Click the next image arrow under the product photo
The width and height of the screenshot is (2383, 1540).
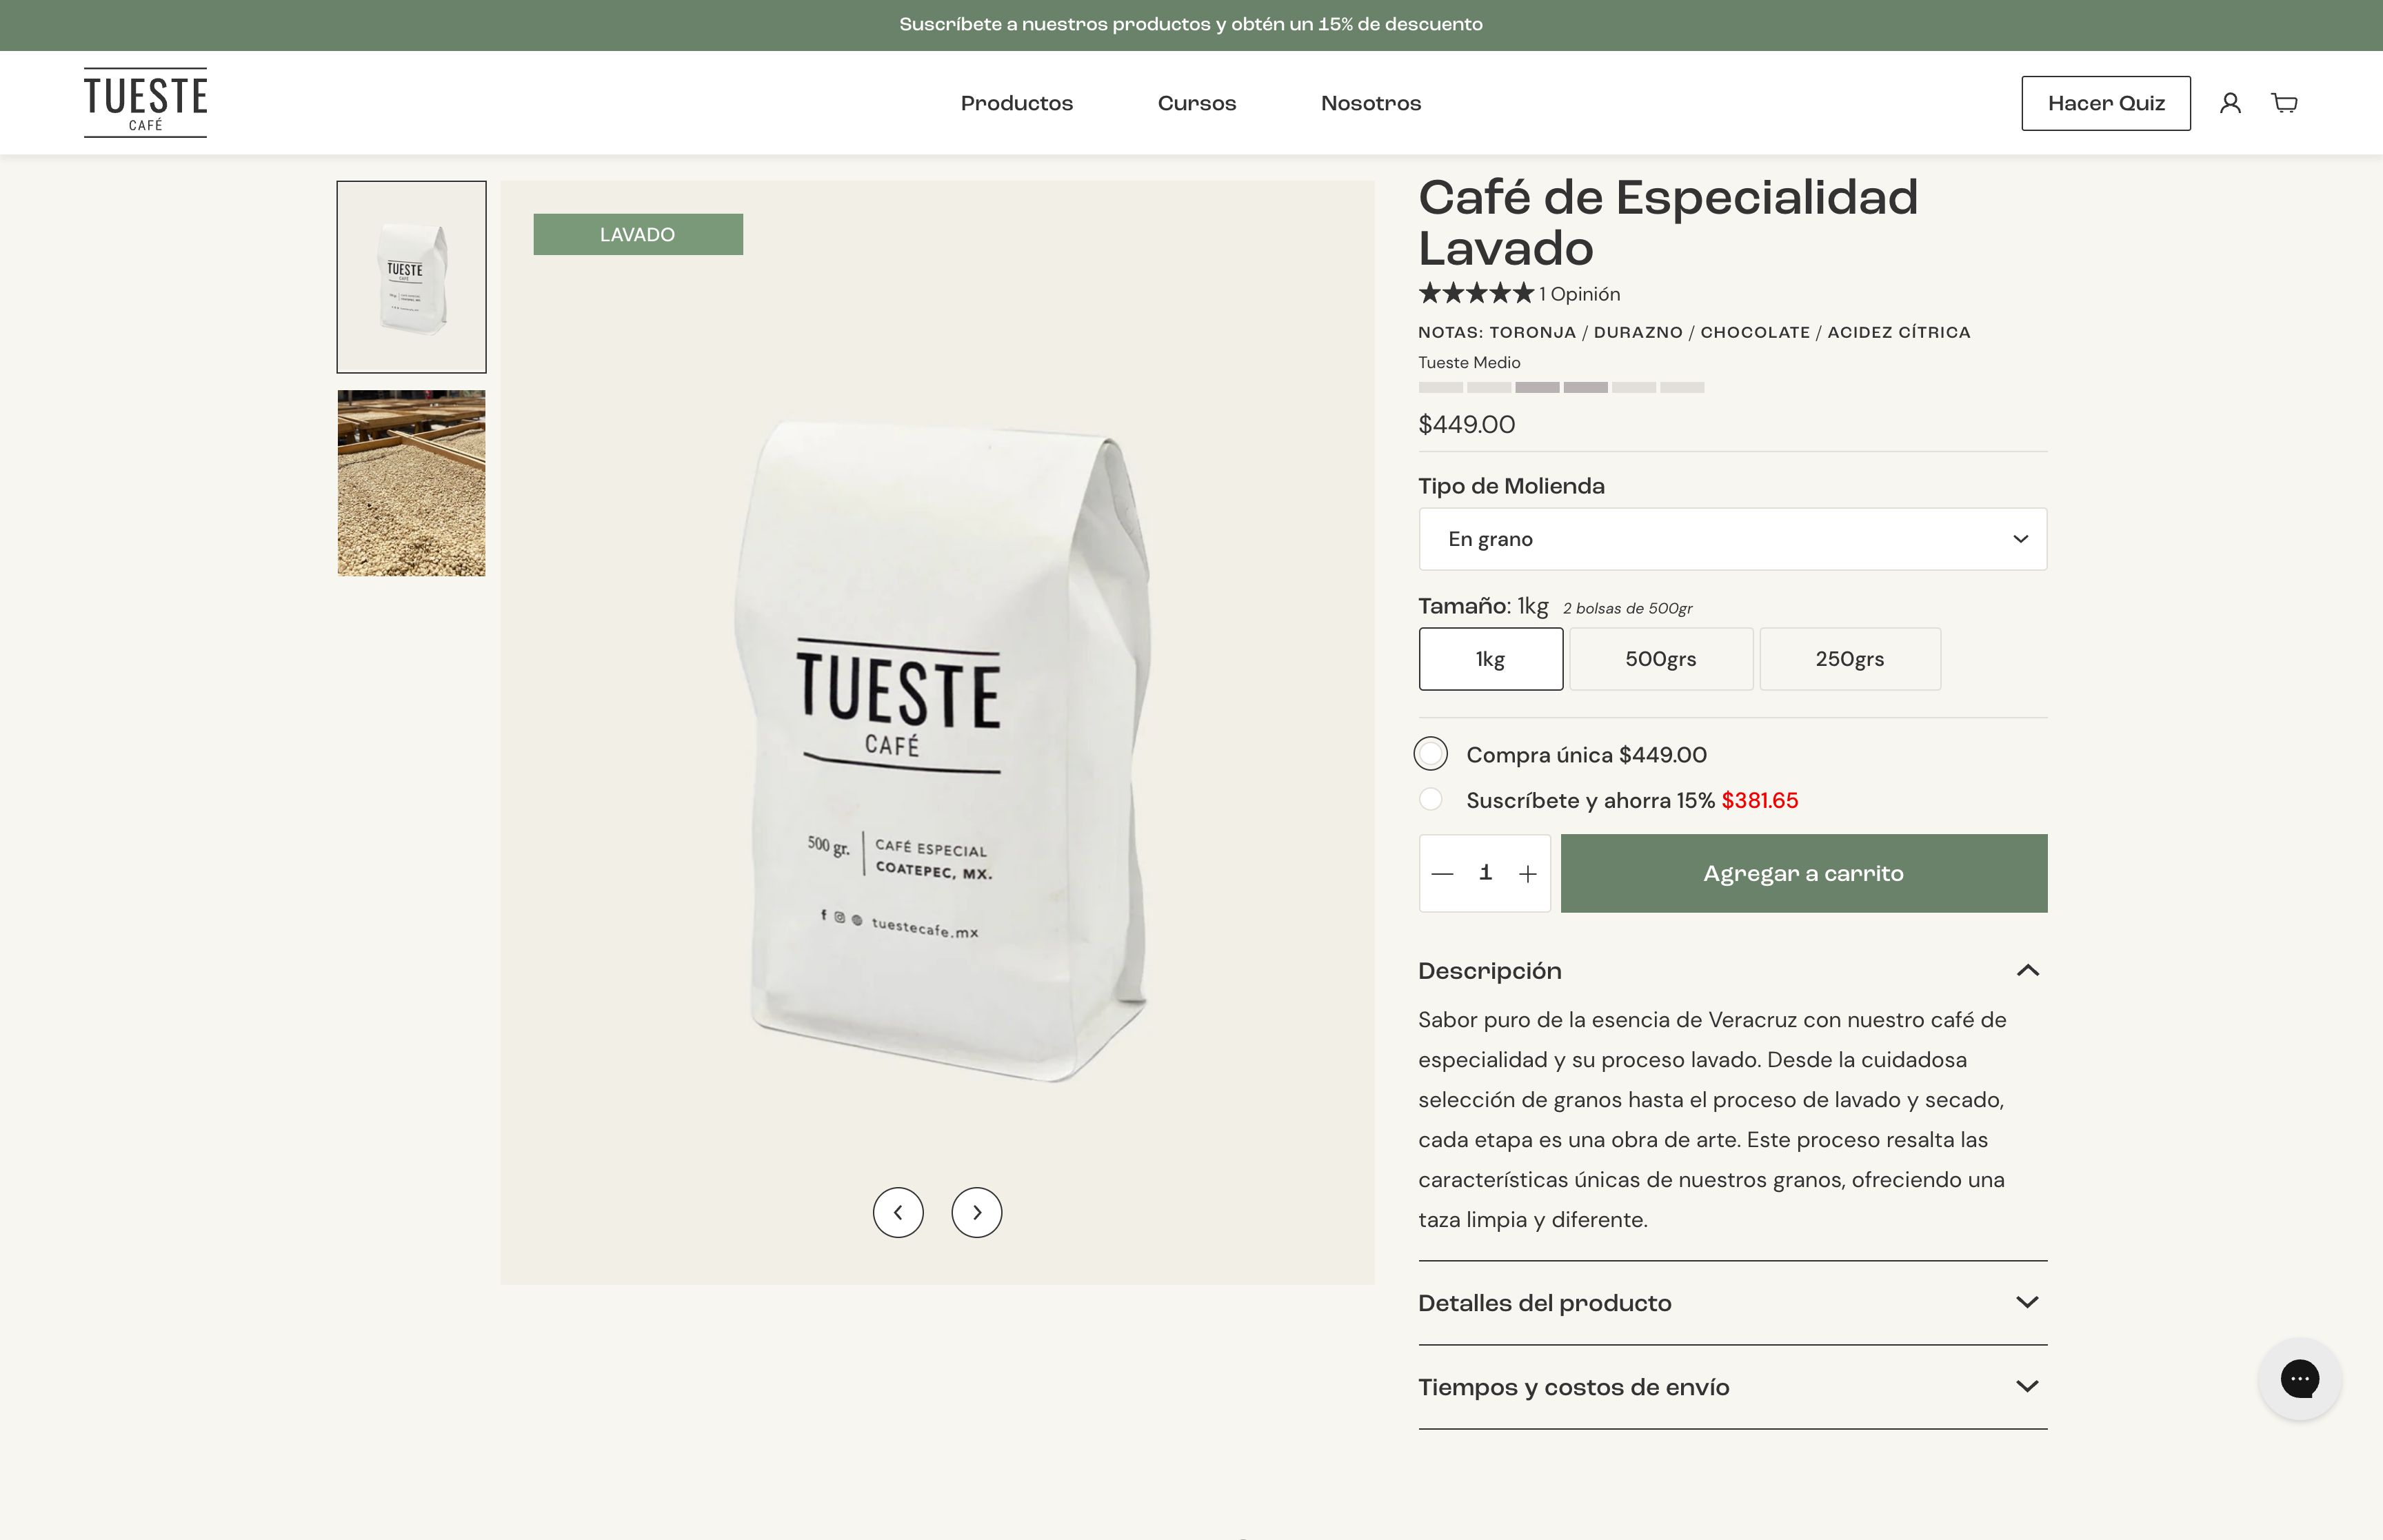point(977,1212)
